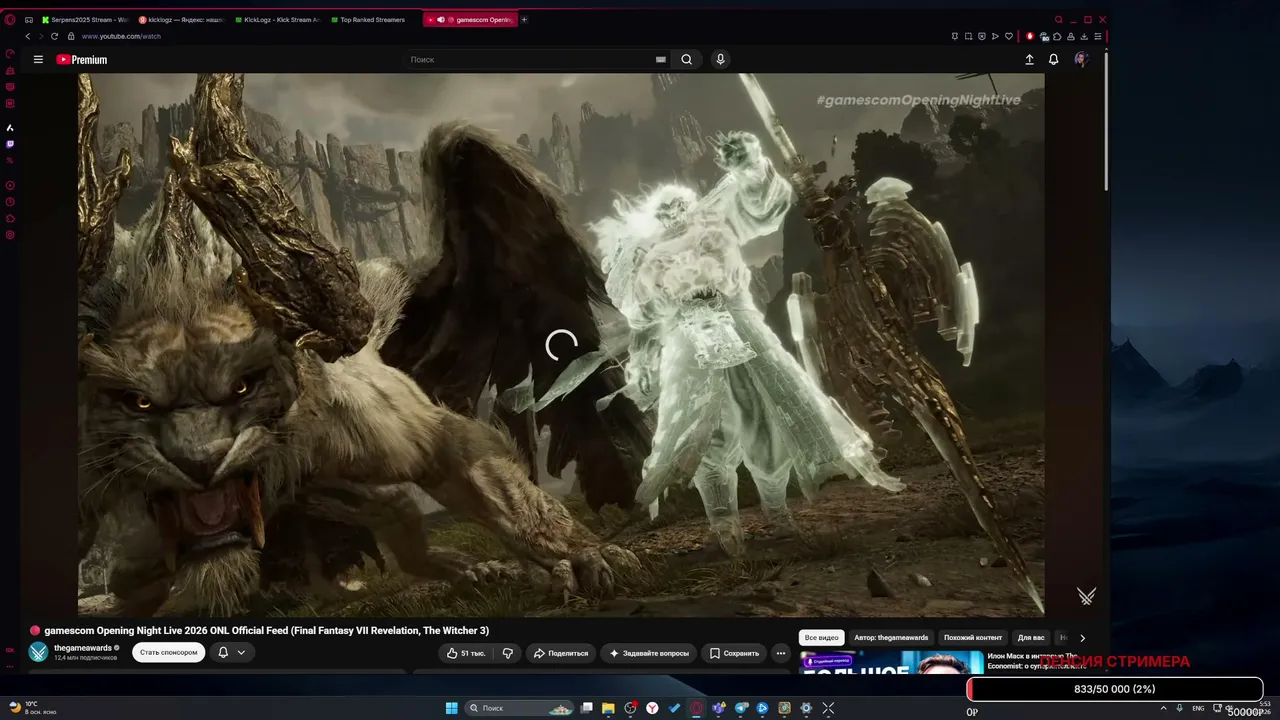Open more actions three-dot menu under video
This screenshot has width=1280, height=720.
(x=781, y=653)
